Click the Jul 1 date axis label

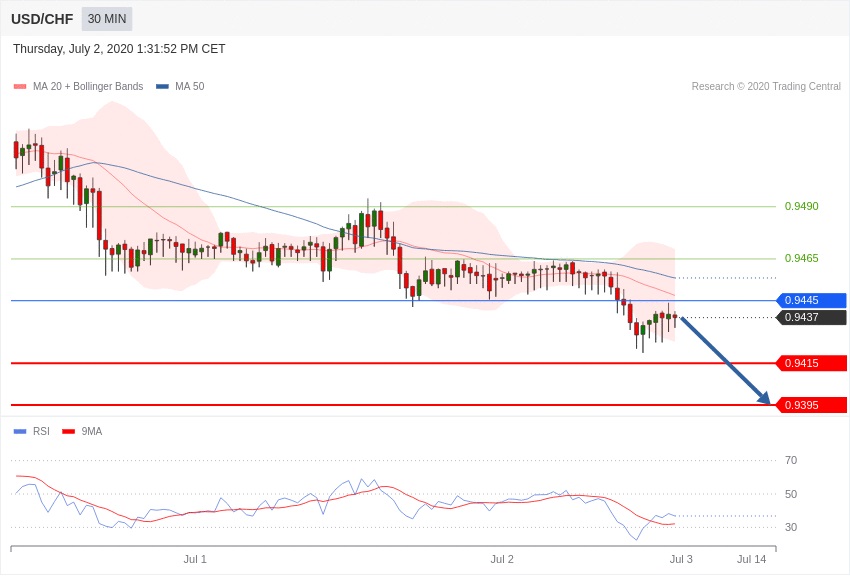click(x=195, y=559)
